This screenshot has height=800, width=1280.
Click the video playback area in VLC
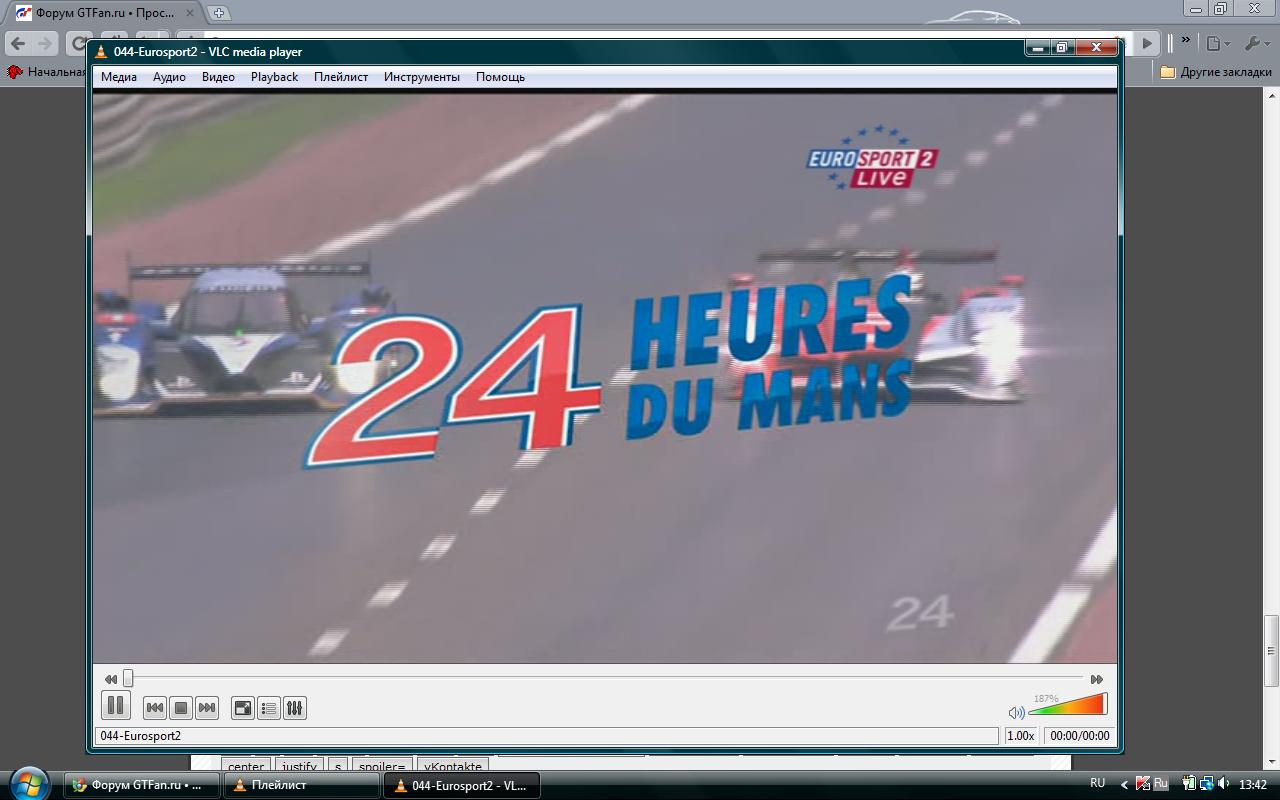[x=605, y=378]
